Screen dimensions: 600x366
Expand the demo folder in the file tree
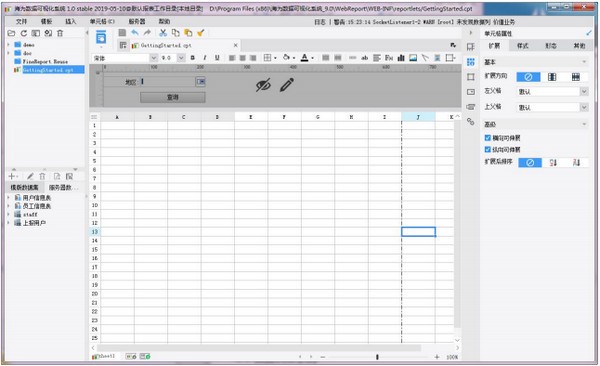pyautogui.click(x=9, y=45)
